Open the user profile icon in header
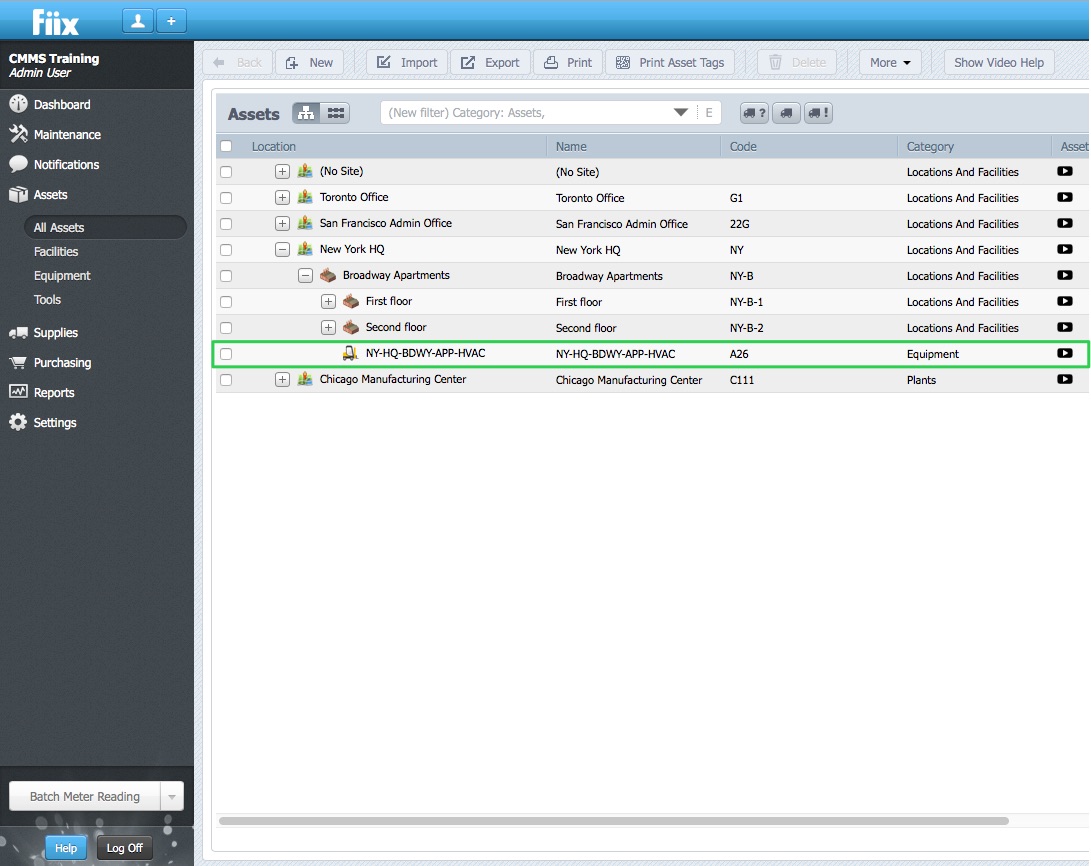1091x866 pixels. coord(138,21)
